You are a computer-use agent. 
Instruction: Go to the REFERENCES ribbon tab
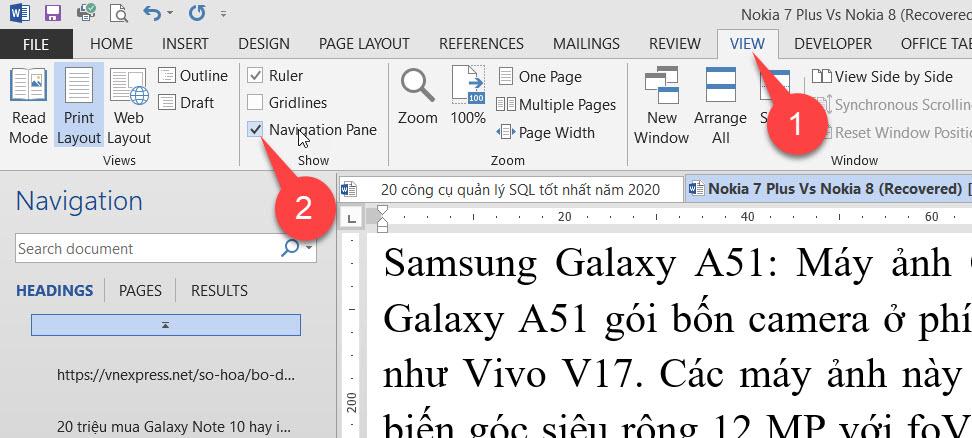click(x=481, y=44)
